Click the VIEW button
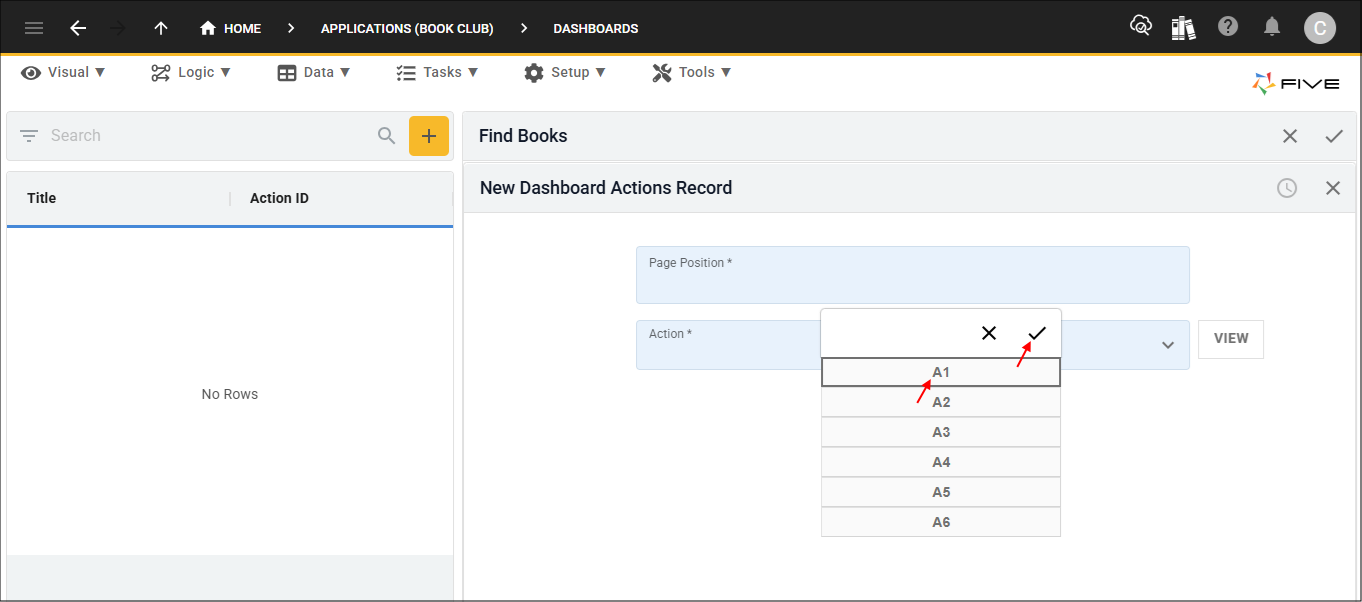The width and height of the screenshot is (1362, 602). (x=1230, y=339)
